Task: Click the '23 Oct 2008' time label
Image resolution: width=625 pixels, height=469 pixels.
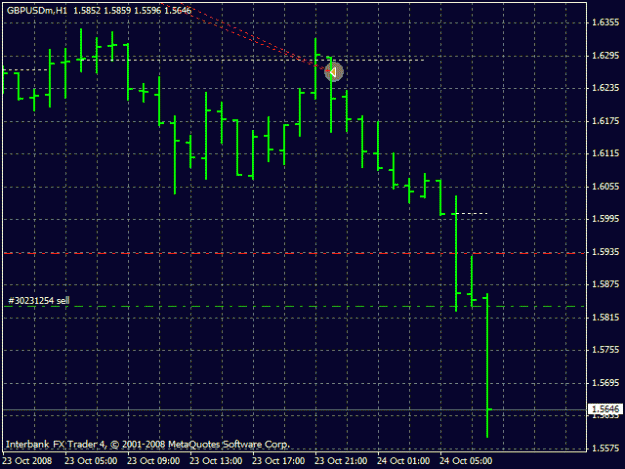Action: click(x=28, y=461)
